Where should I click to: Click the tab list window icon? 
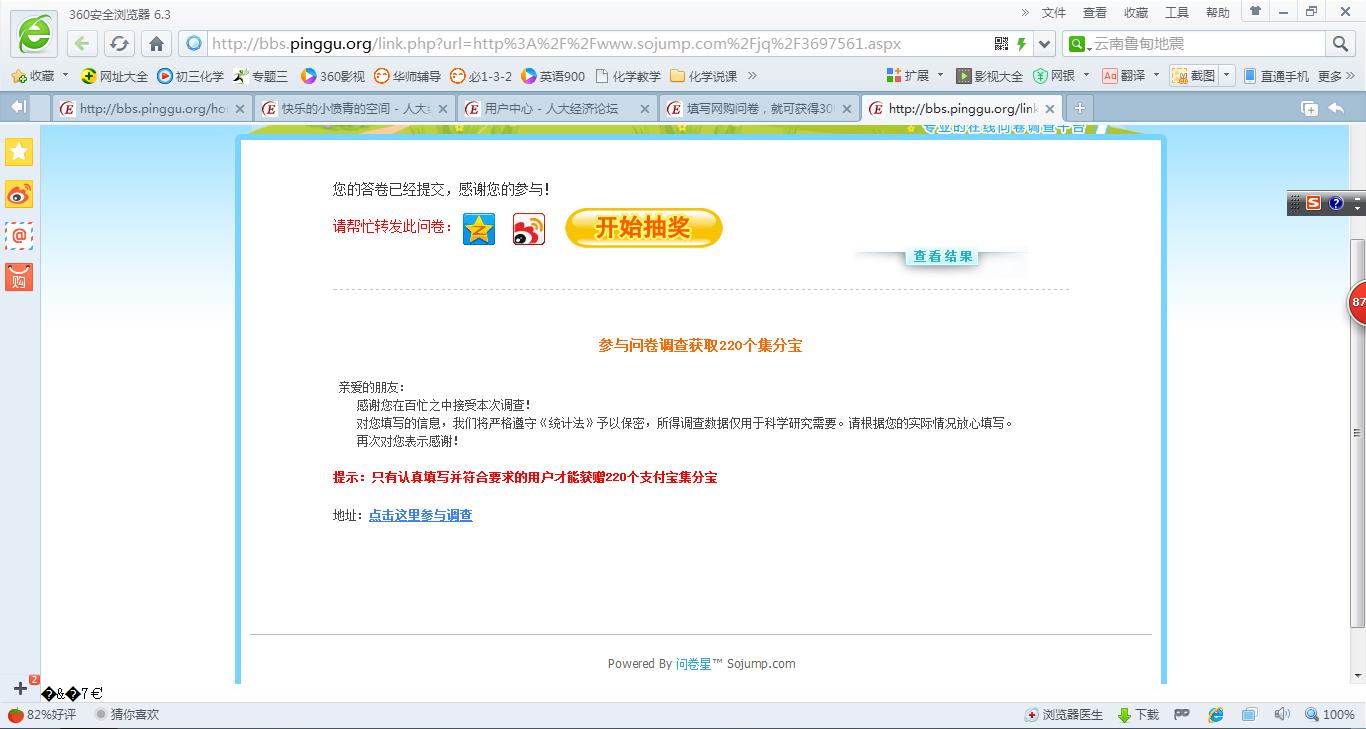click(x=1309, y=108)
